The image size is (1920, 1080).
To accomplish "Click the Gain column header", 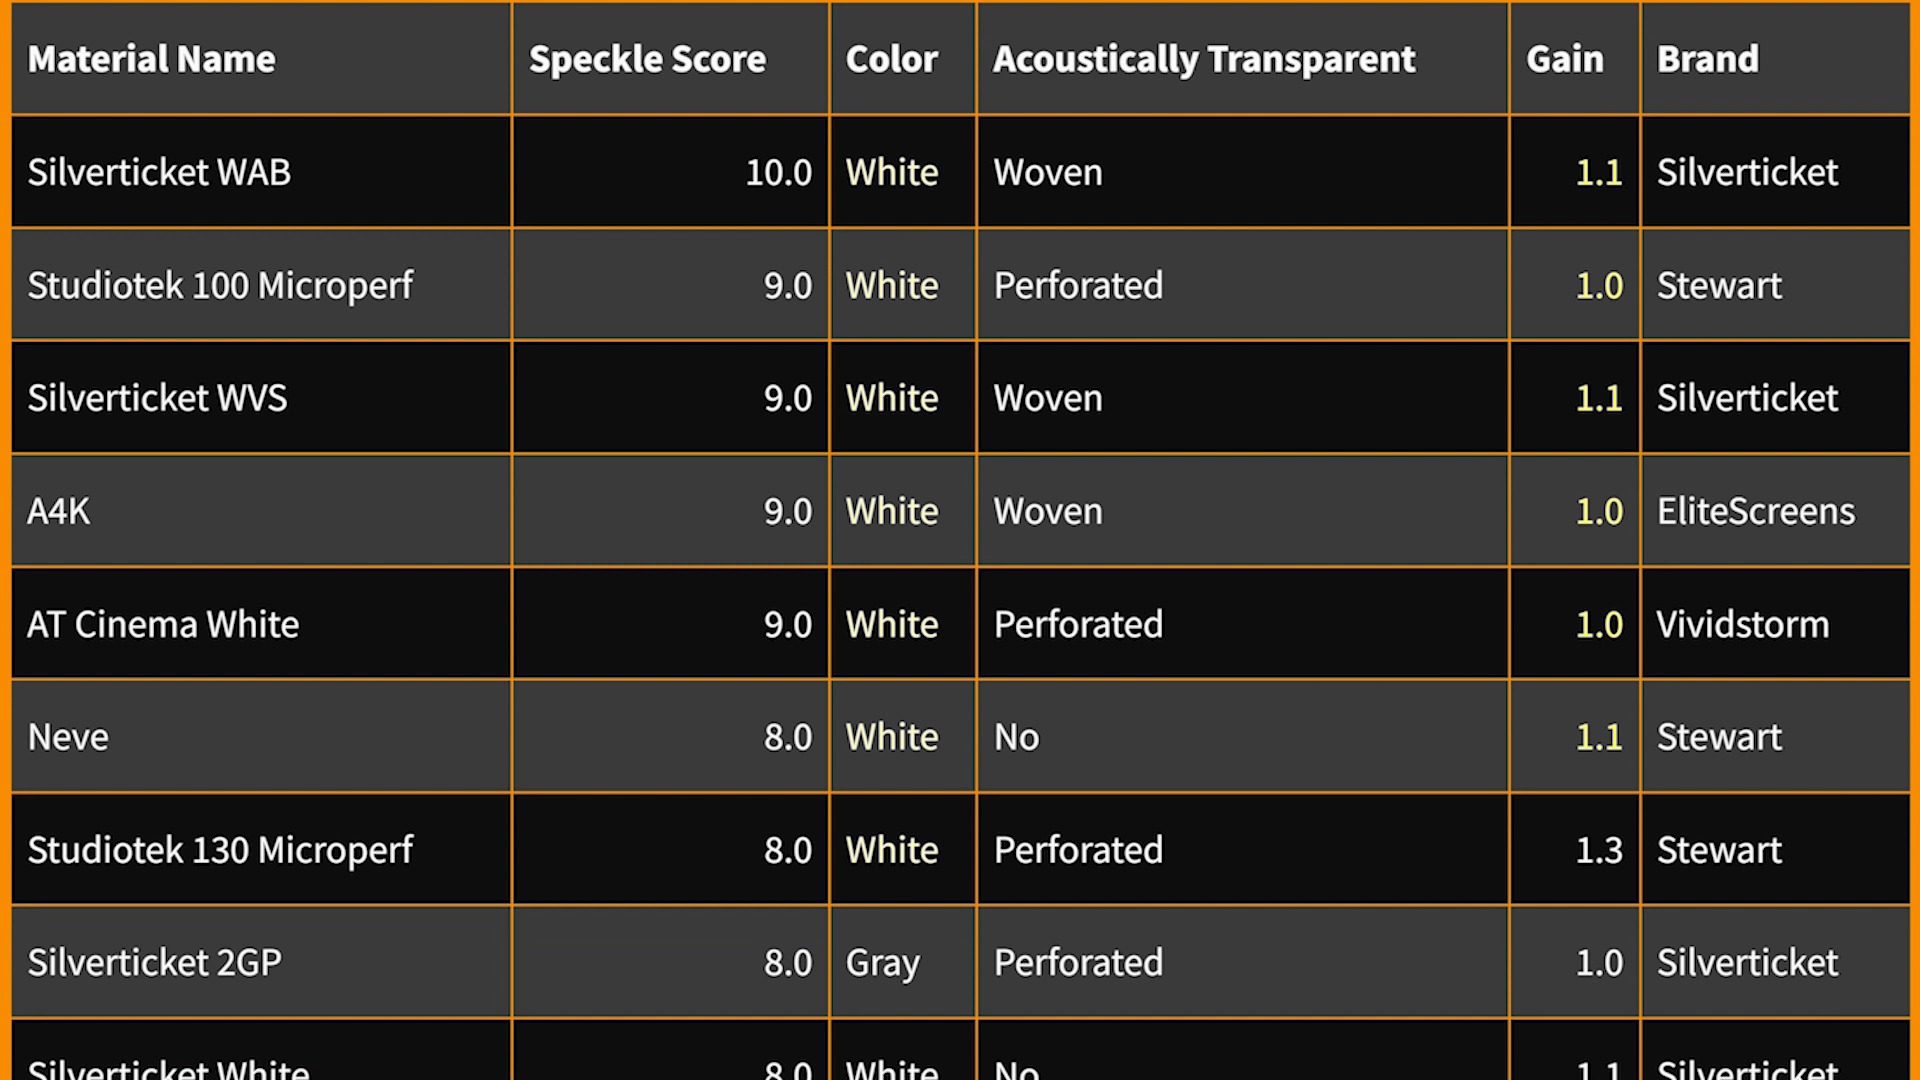I will [1575, 59].
